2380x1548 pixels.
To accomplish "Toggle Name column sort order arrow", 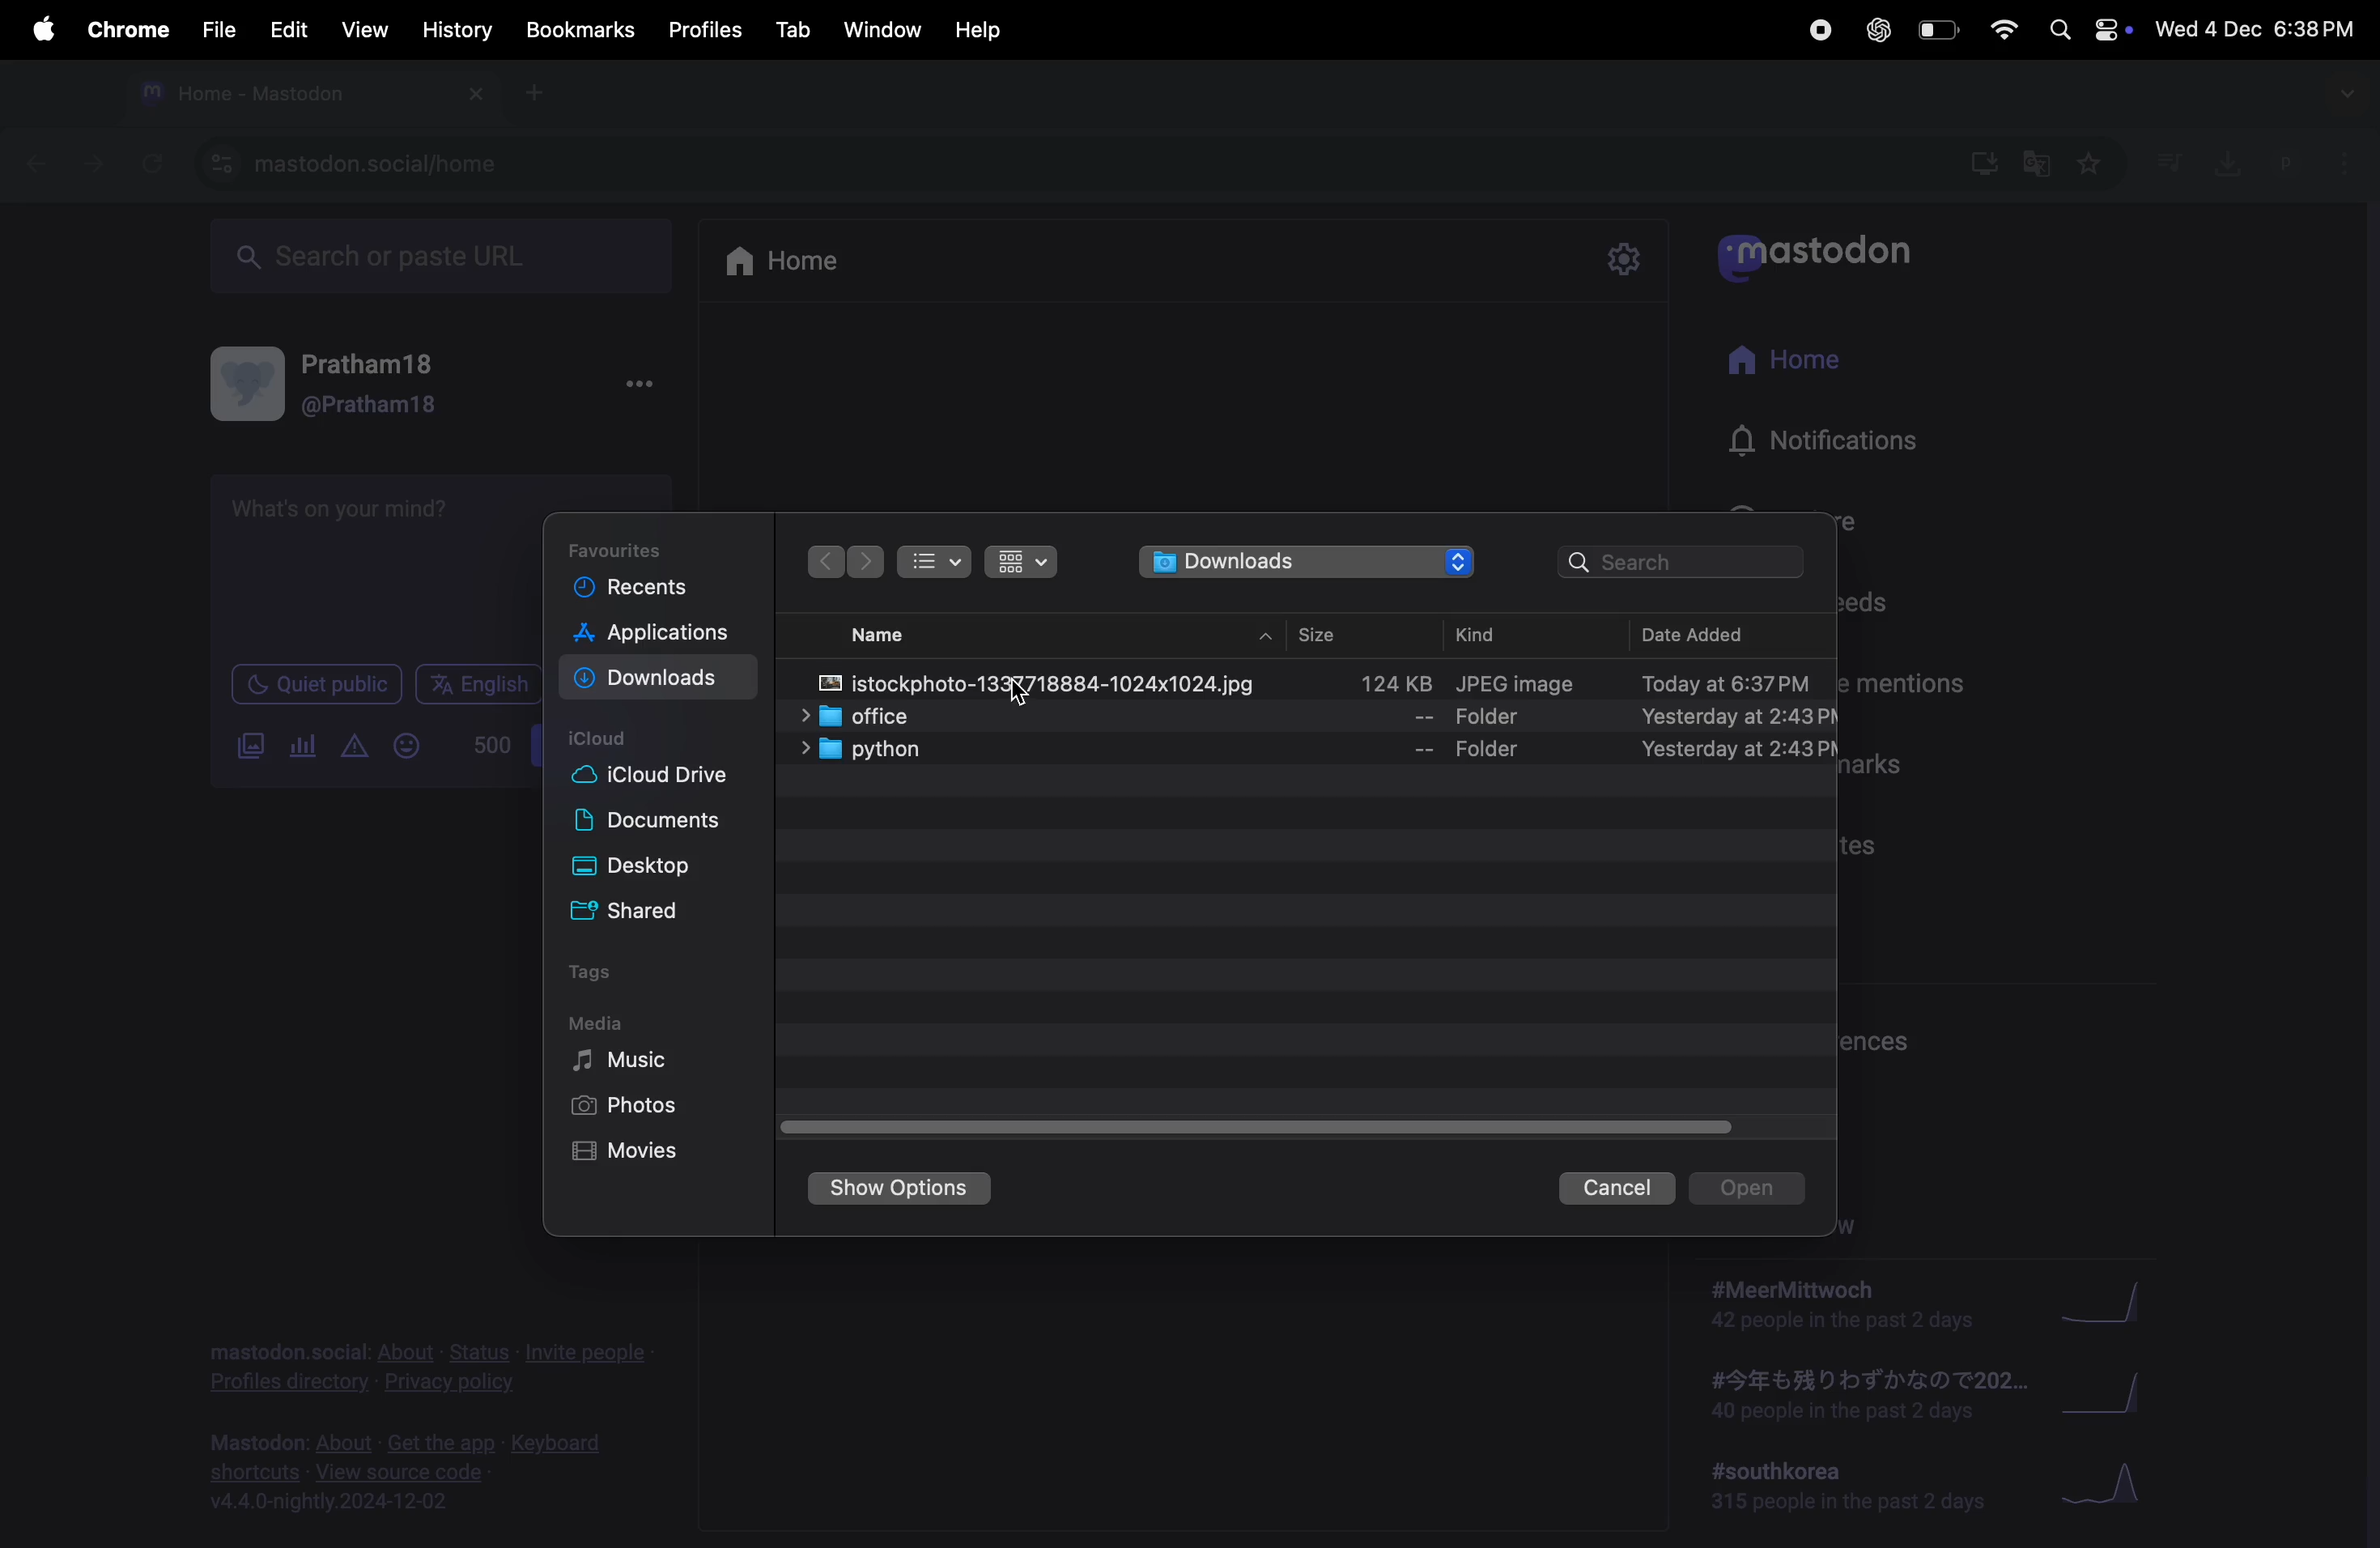I will [1265, 637].
